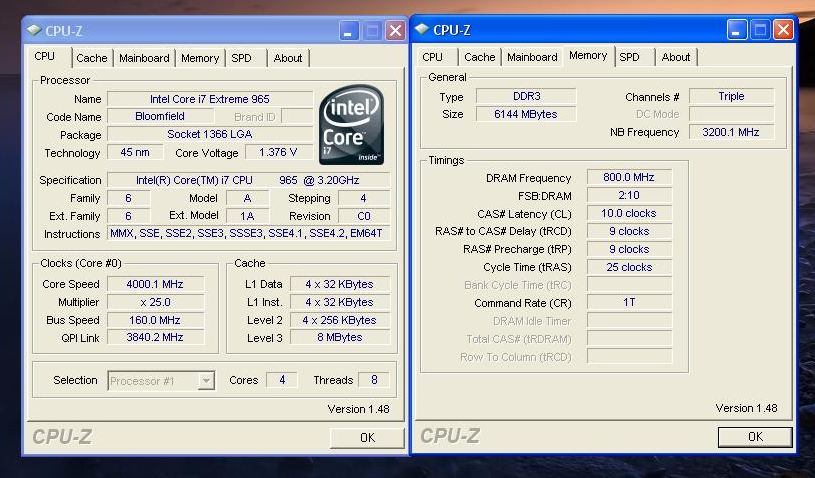The image size is (815, 478).
Task: Click the Stepping value 4
Action: pos(363,198)
